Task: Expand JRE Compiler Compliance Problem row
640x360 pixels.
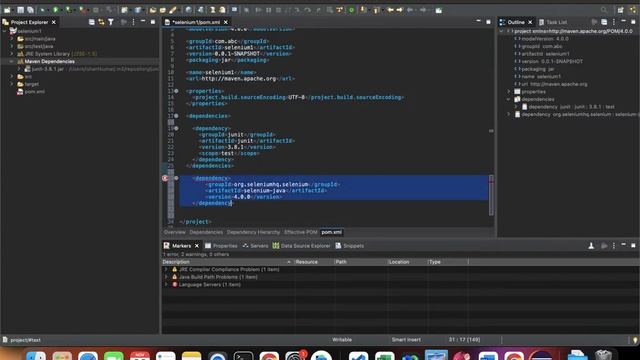Action: point(166,269)
